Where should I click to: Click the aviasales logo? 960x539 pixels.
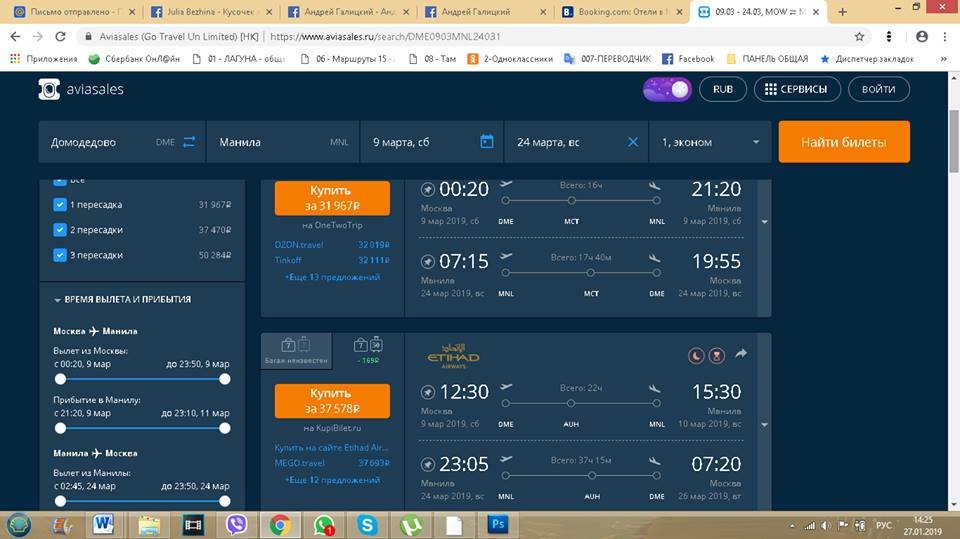pyautogui.click(x=81, y=89)
